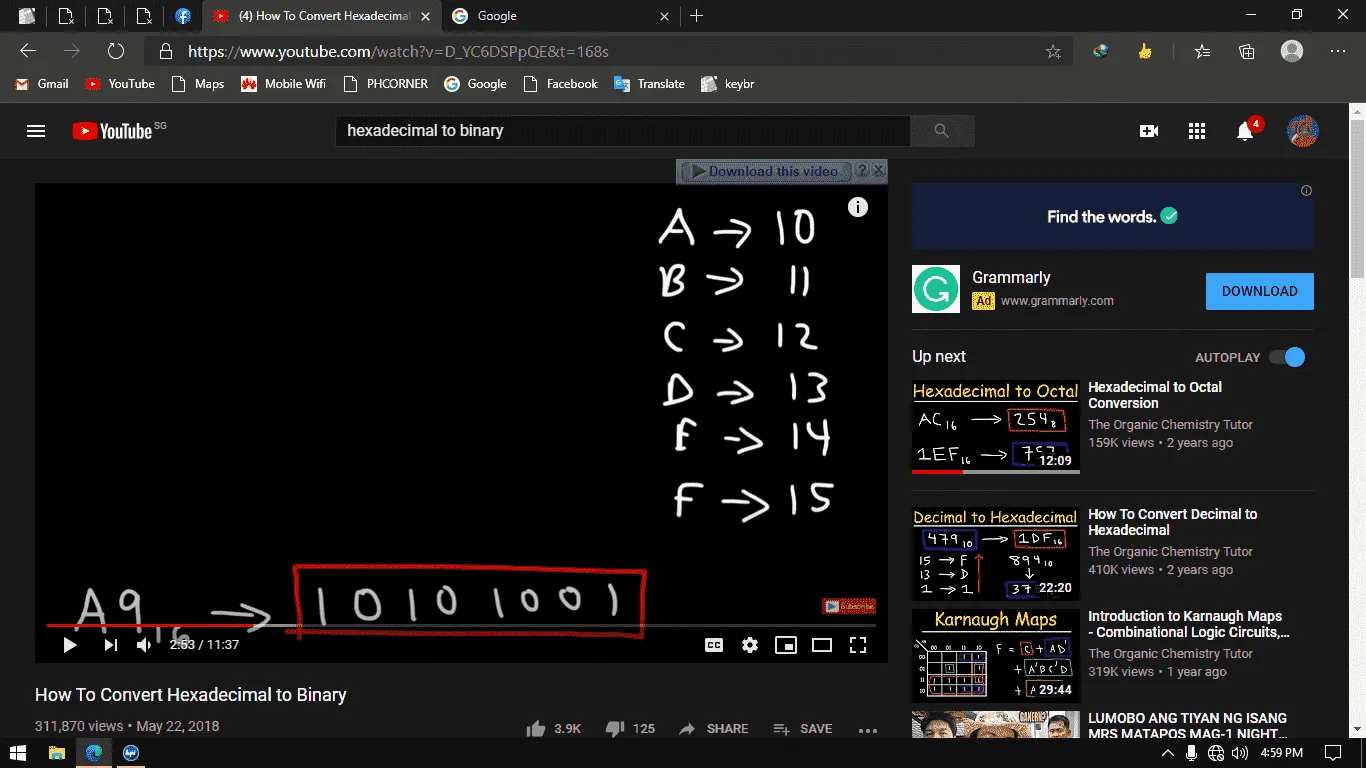Open the player settings gear
Viewport: 1366px width, 768px height.
point(750,645)
